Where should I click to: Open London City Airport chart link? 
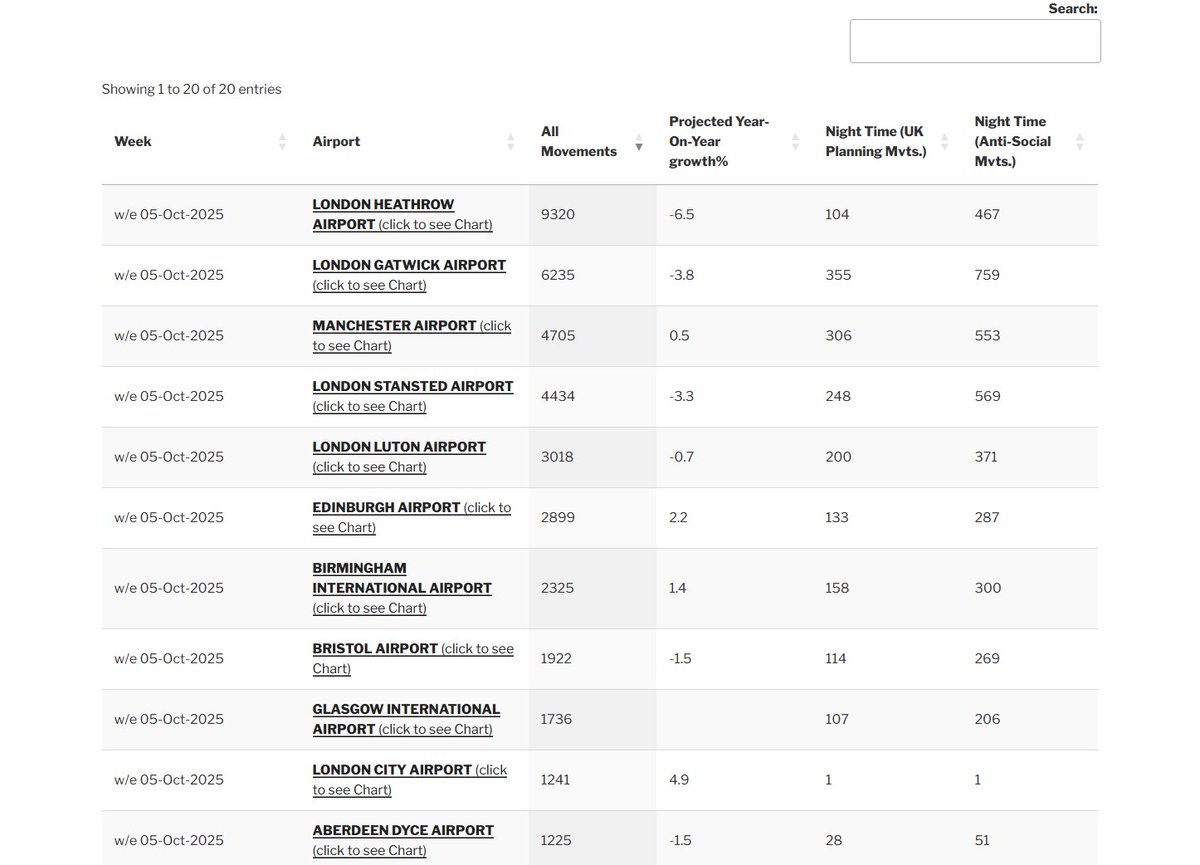pos(410,780)
